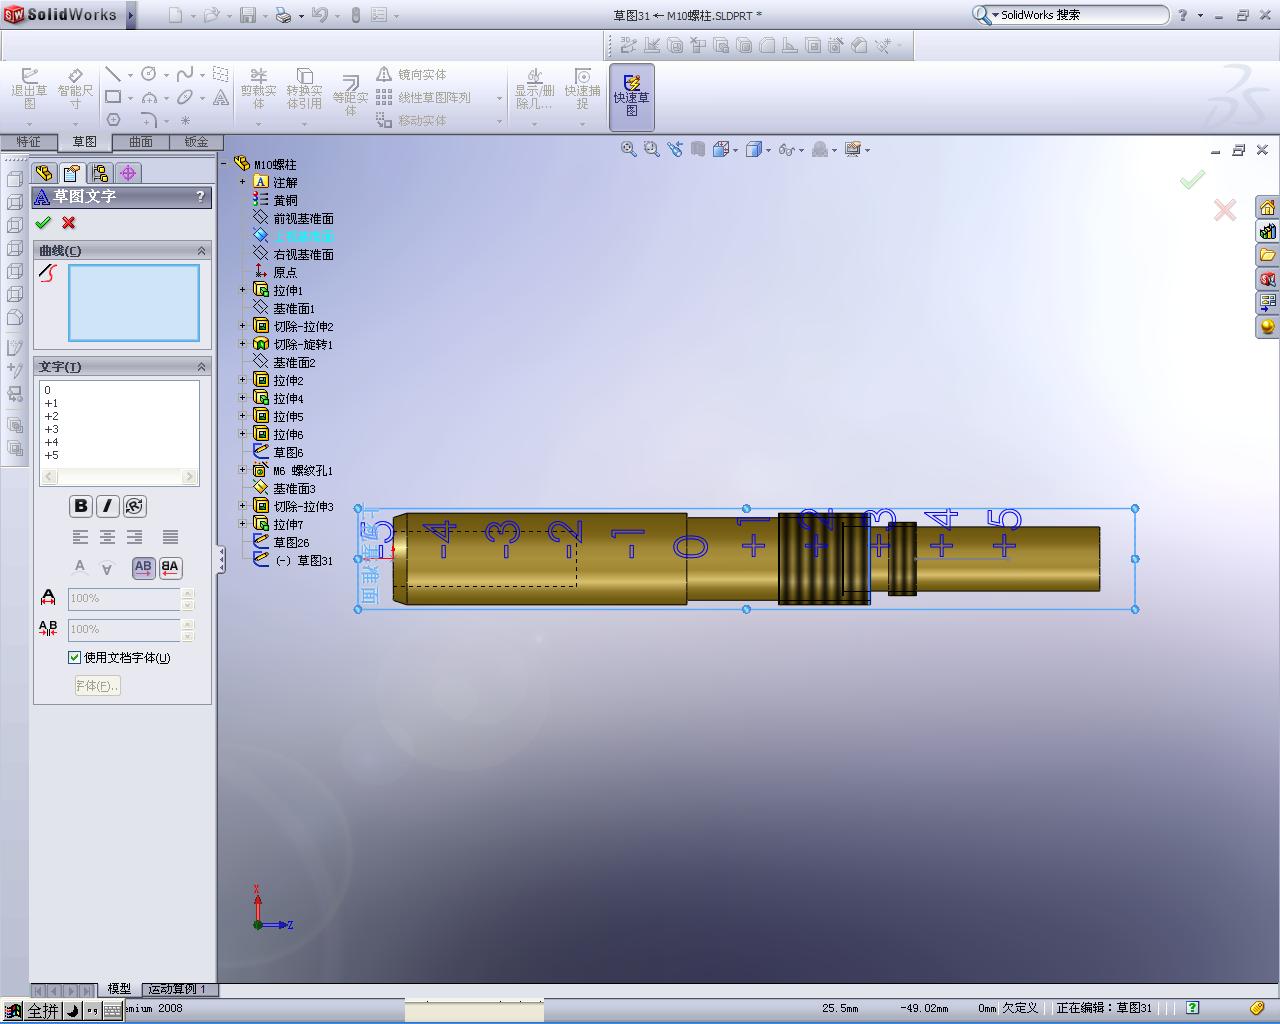Collapse the 文字(T) section
The width and height of the screenshot is (1280, 1024).
(x=201, y=367)
